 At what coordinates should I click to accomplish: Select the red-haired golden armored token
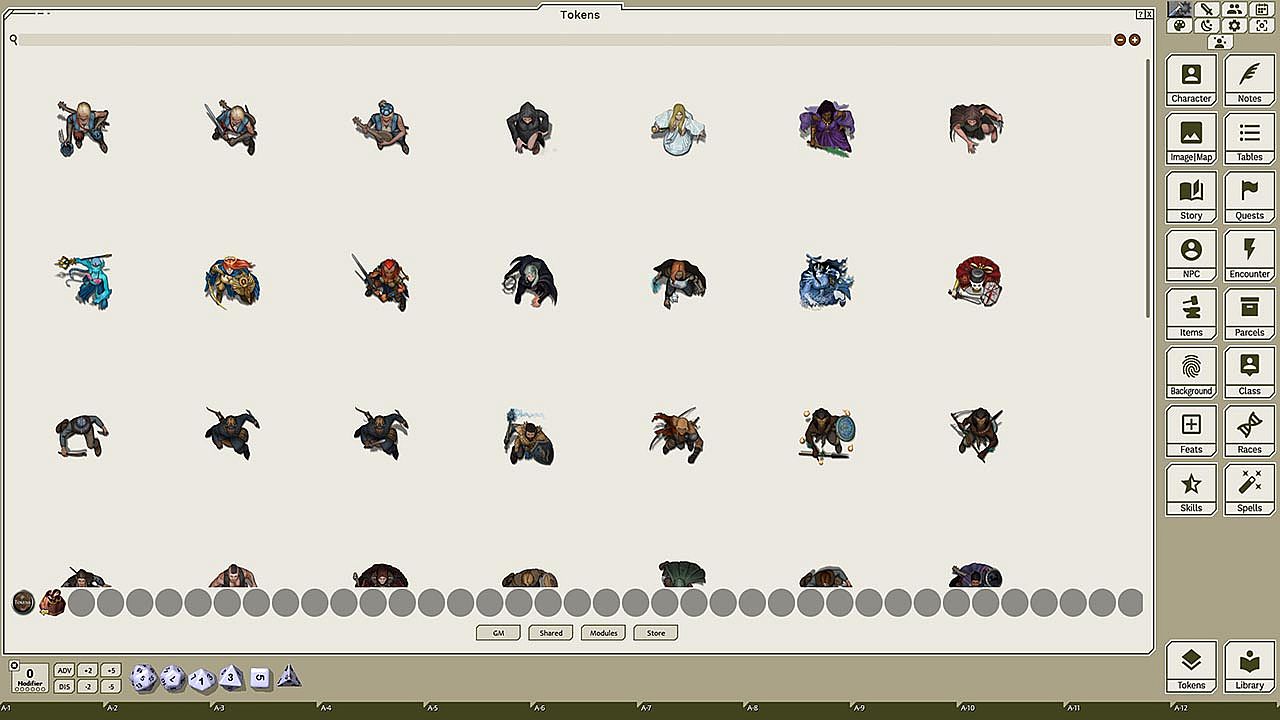pyautogui.click(x=232, y=282)
